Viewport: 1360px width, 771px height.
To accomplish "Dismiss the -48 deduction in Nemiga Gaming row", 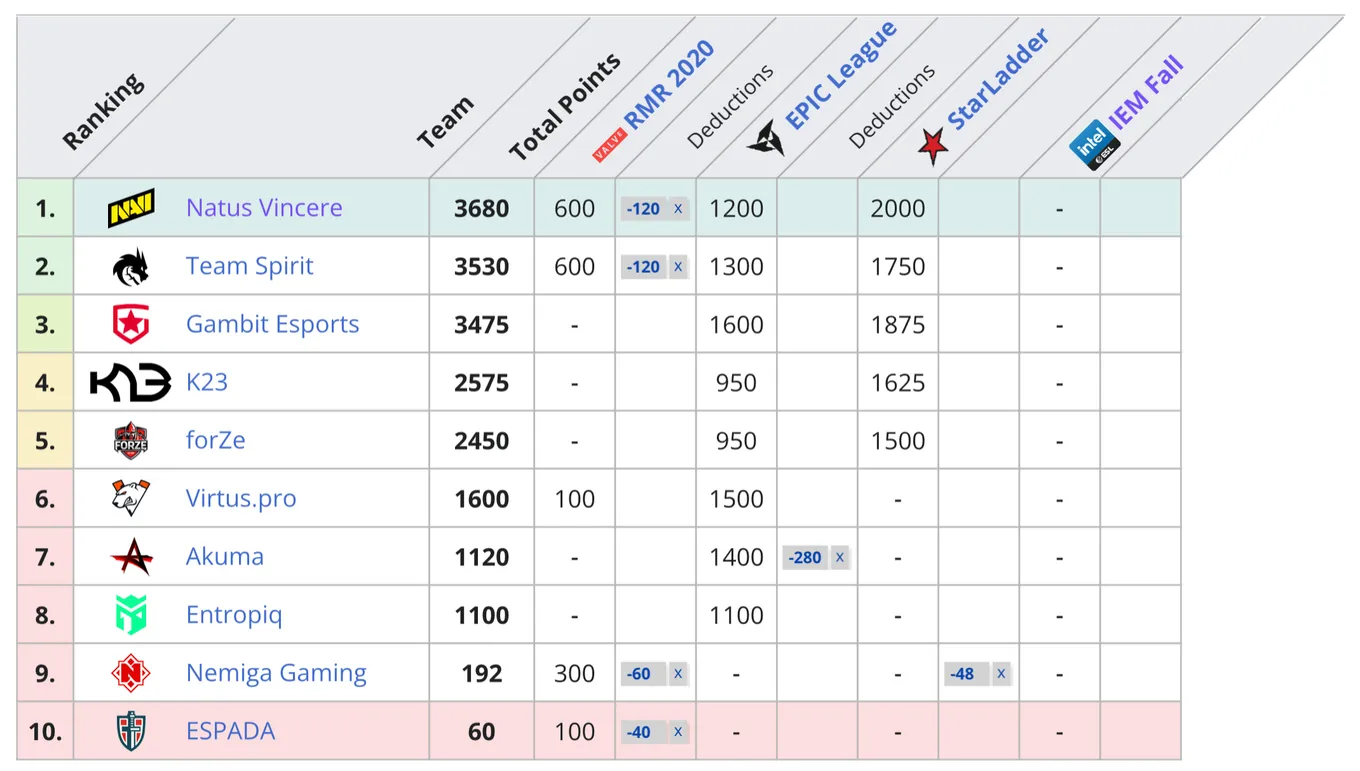I will tap(1001, 674).
